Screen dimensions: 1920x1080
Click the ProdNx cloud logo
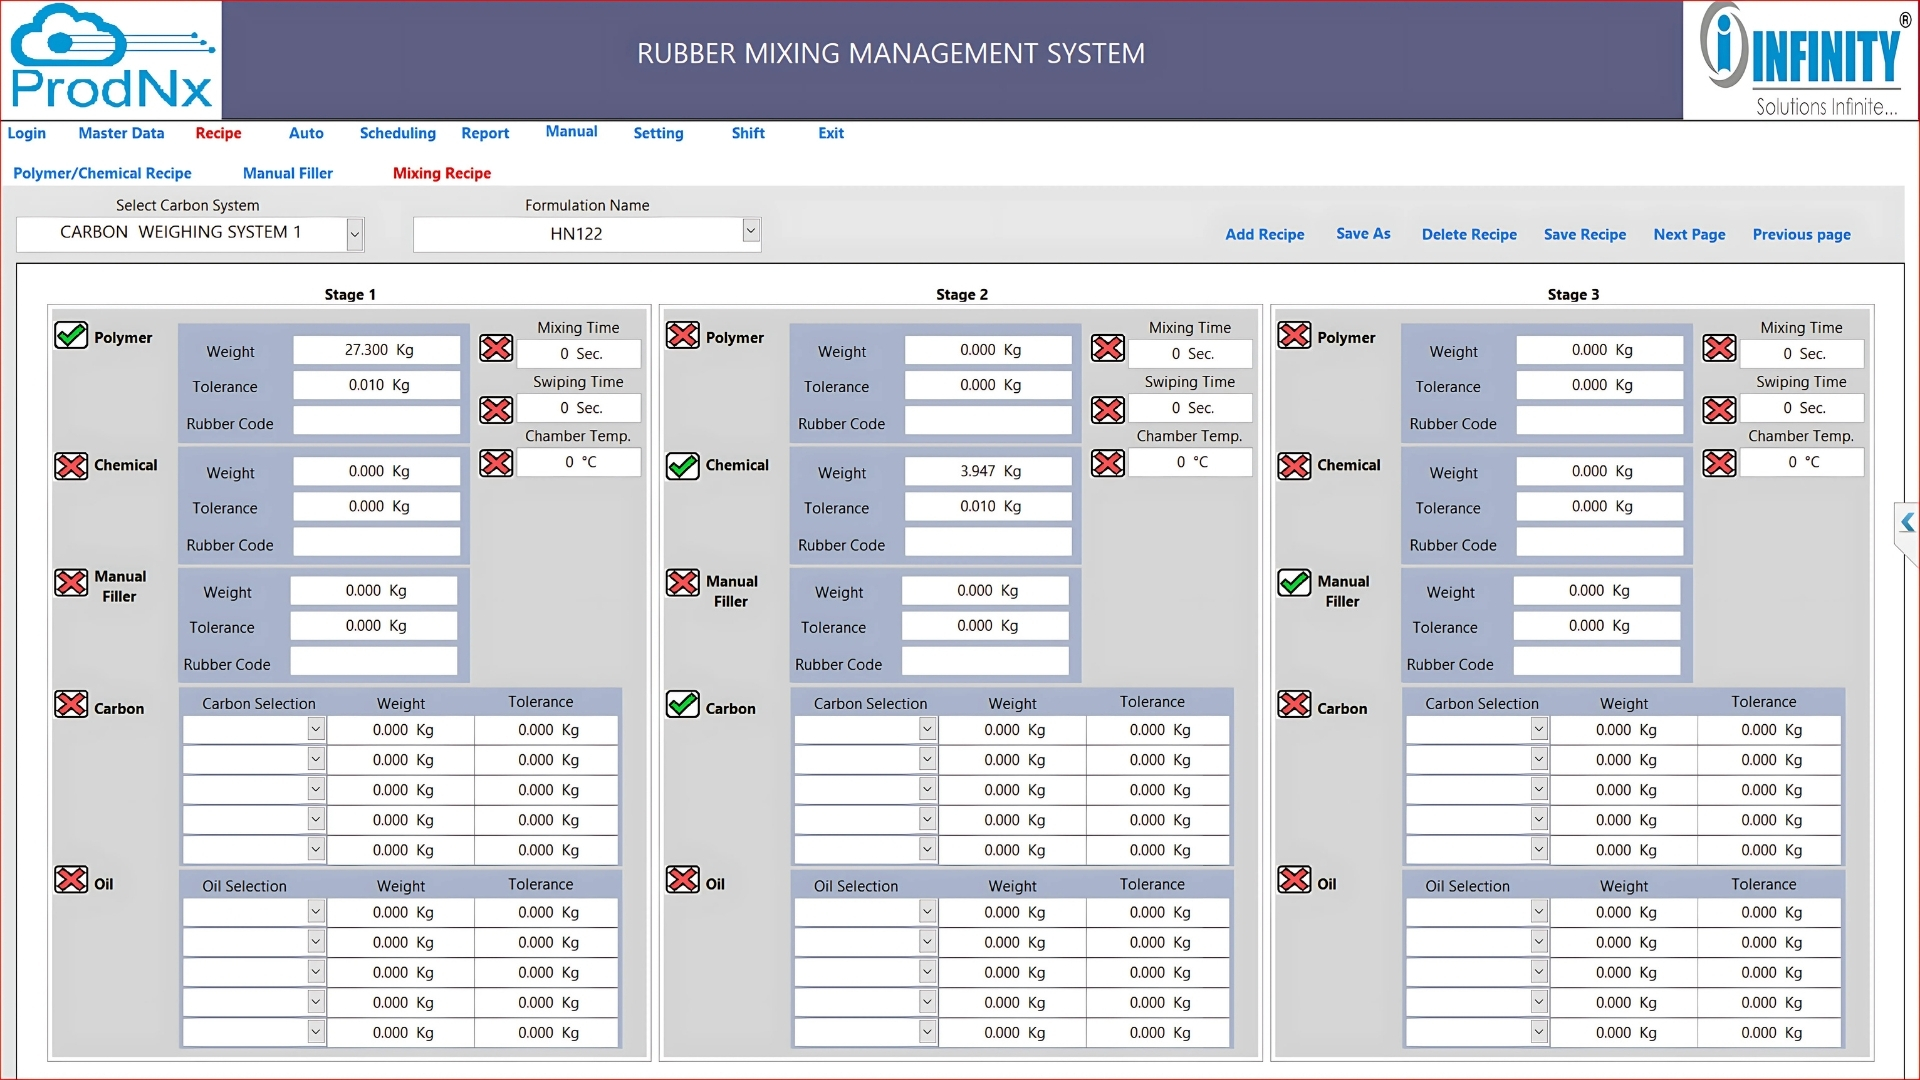coord(111,60)
